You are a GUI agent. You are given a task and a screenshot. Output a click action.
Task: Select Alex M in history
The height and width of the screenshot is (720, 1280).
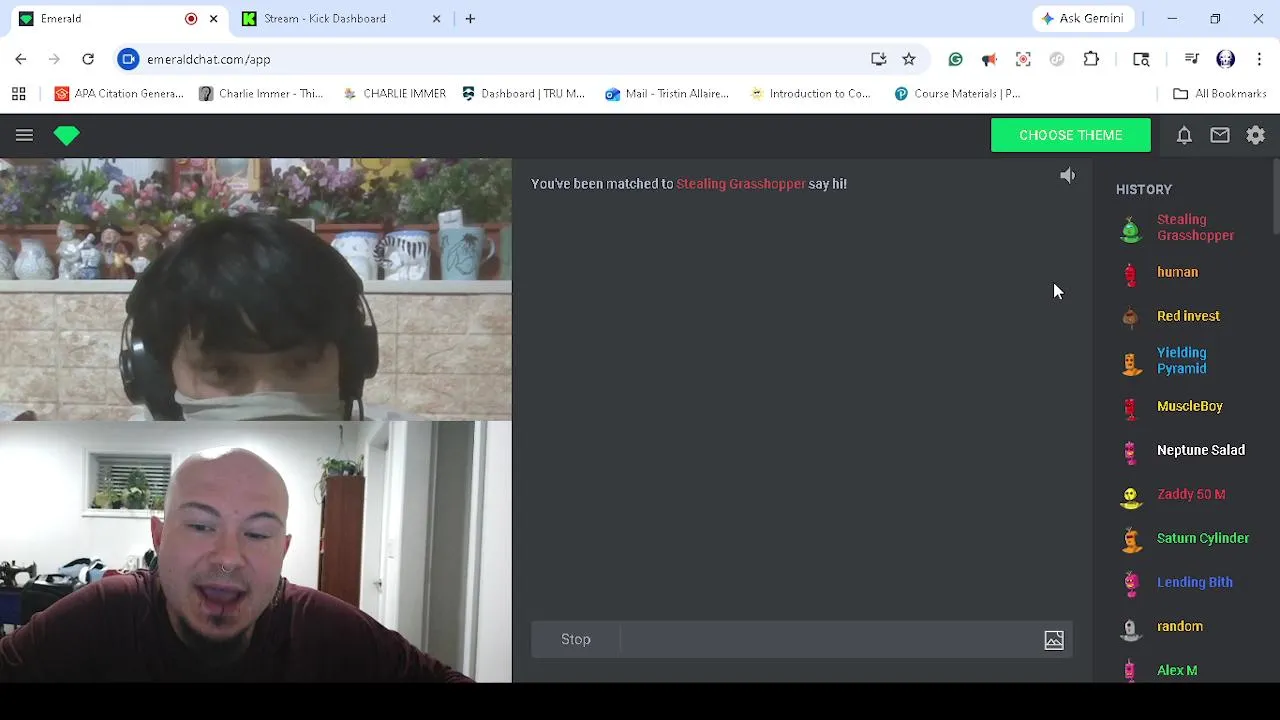[1177, 670]
